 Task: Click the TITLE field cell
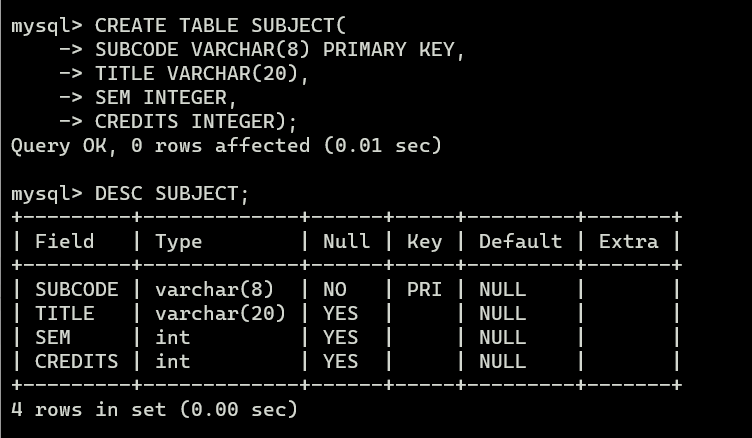[64, 313]
